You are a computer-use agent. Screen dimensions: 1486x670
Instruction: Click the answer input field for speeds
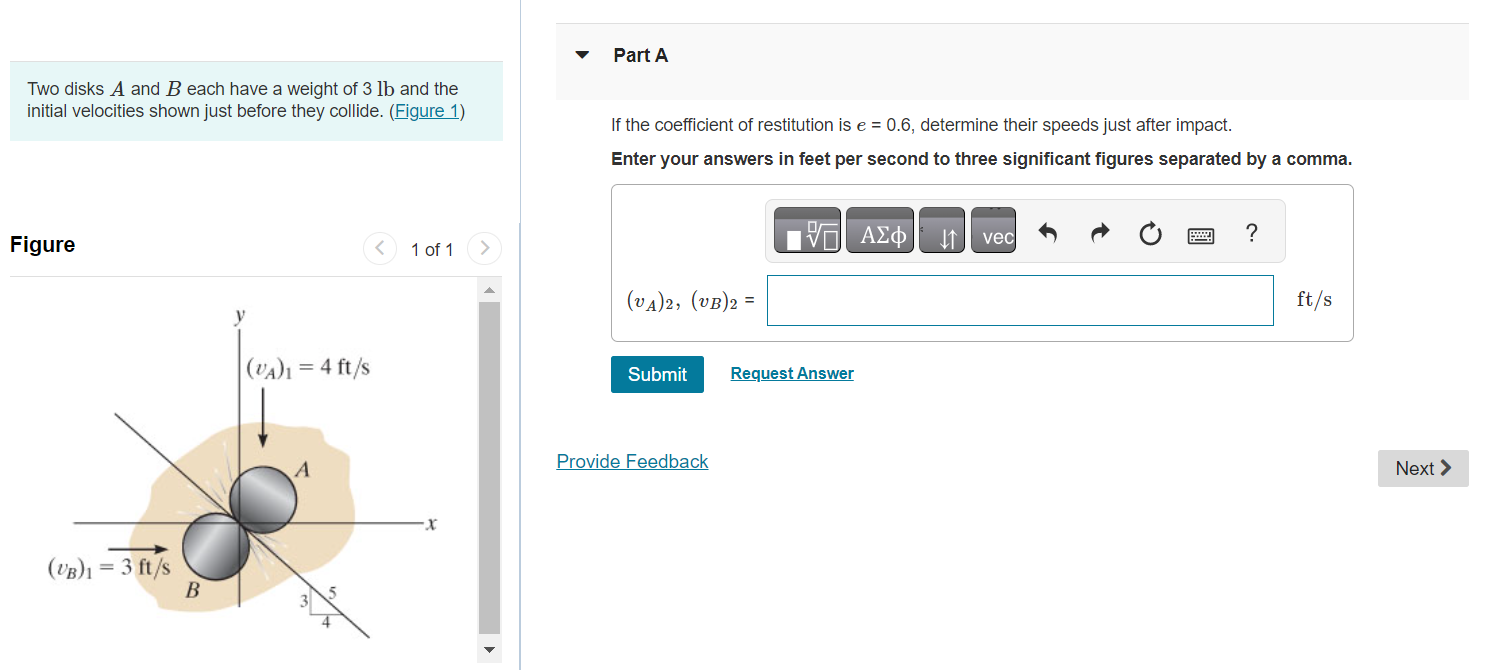[1019, 300]
